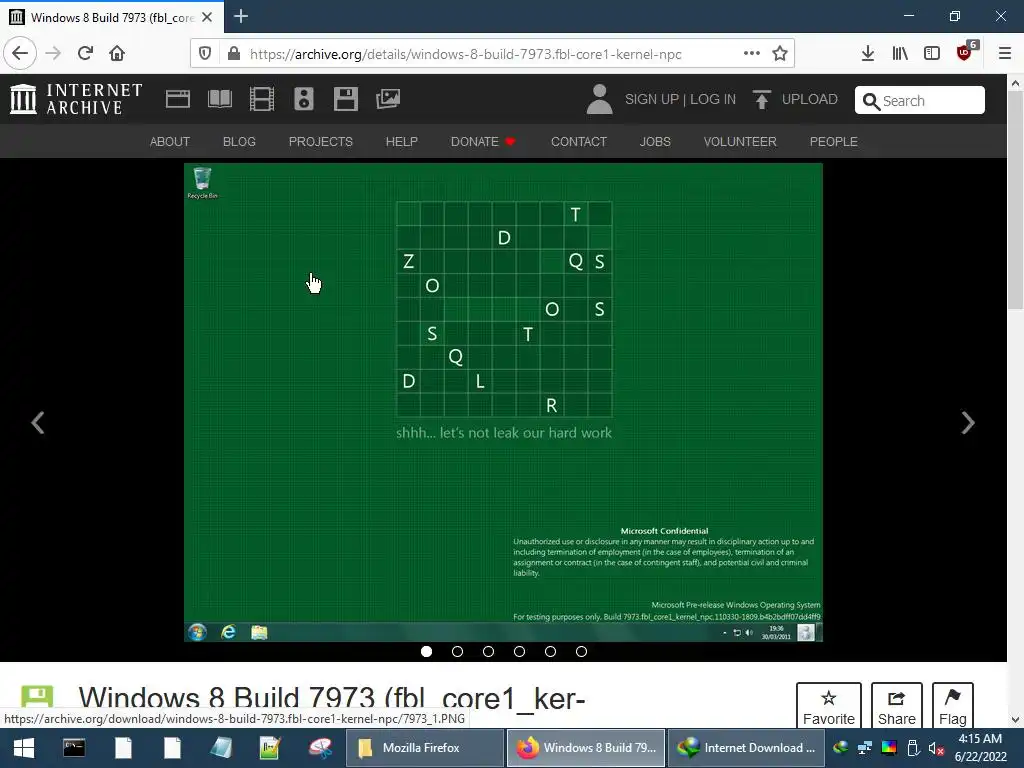Click the Internet Archive search field

[x=920, y=101]
